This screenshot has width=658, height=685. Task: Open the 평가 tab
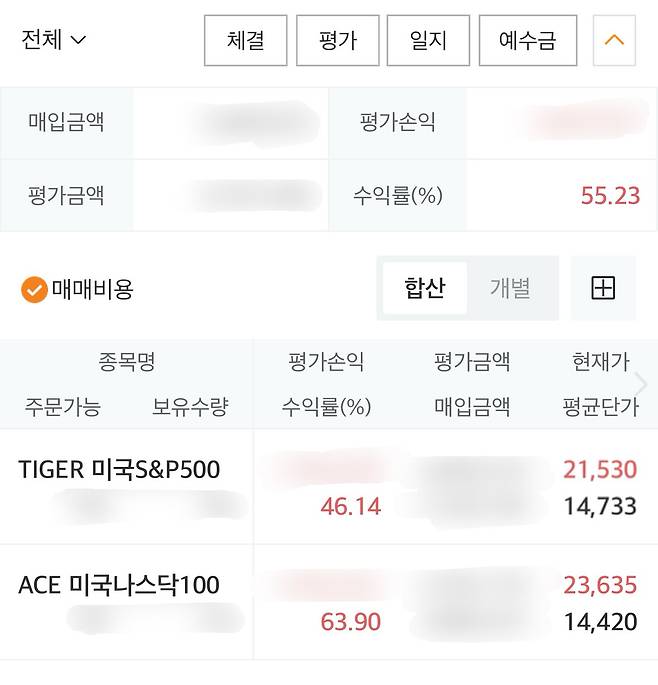pos(337,41)
